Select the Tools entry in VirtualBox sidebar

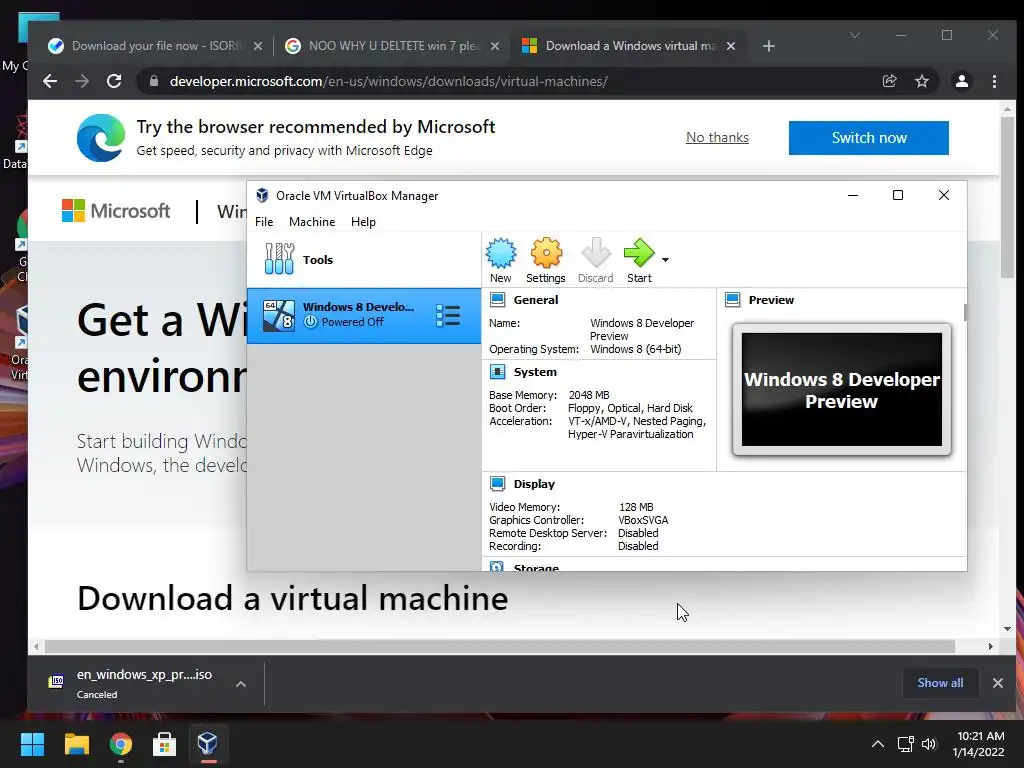pos(364,260)
